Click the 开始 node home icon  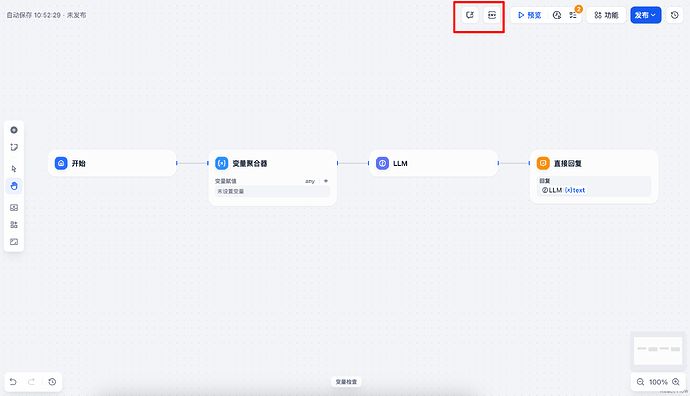(61, 163)
